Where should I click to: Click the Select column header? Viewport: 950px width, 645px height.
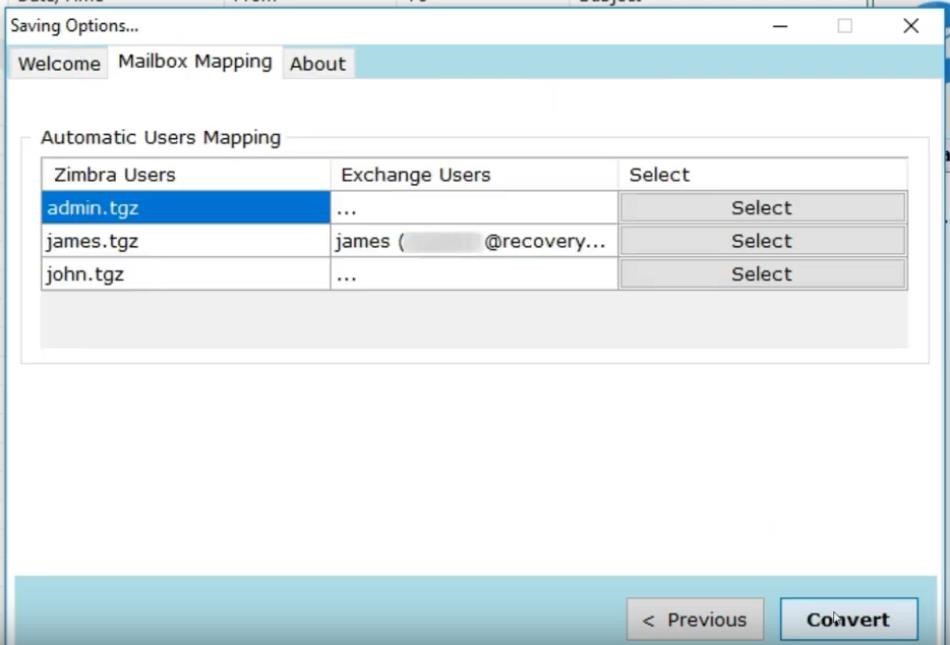pos(763,174)
